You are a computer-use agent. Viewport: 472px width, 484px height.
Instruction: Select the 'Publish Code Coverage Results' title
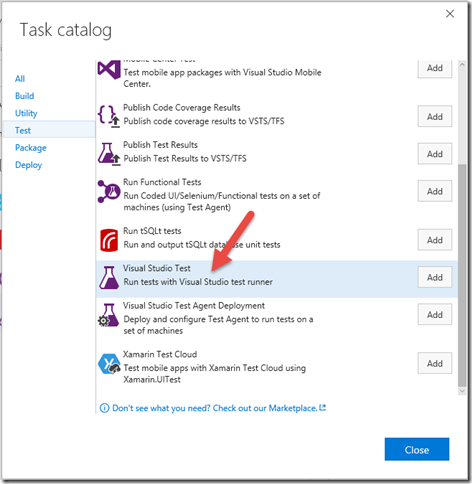(x=182, y=108)
